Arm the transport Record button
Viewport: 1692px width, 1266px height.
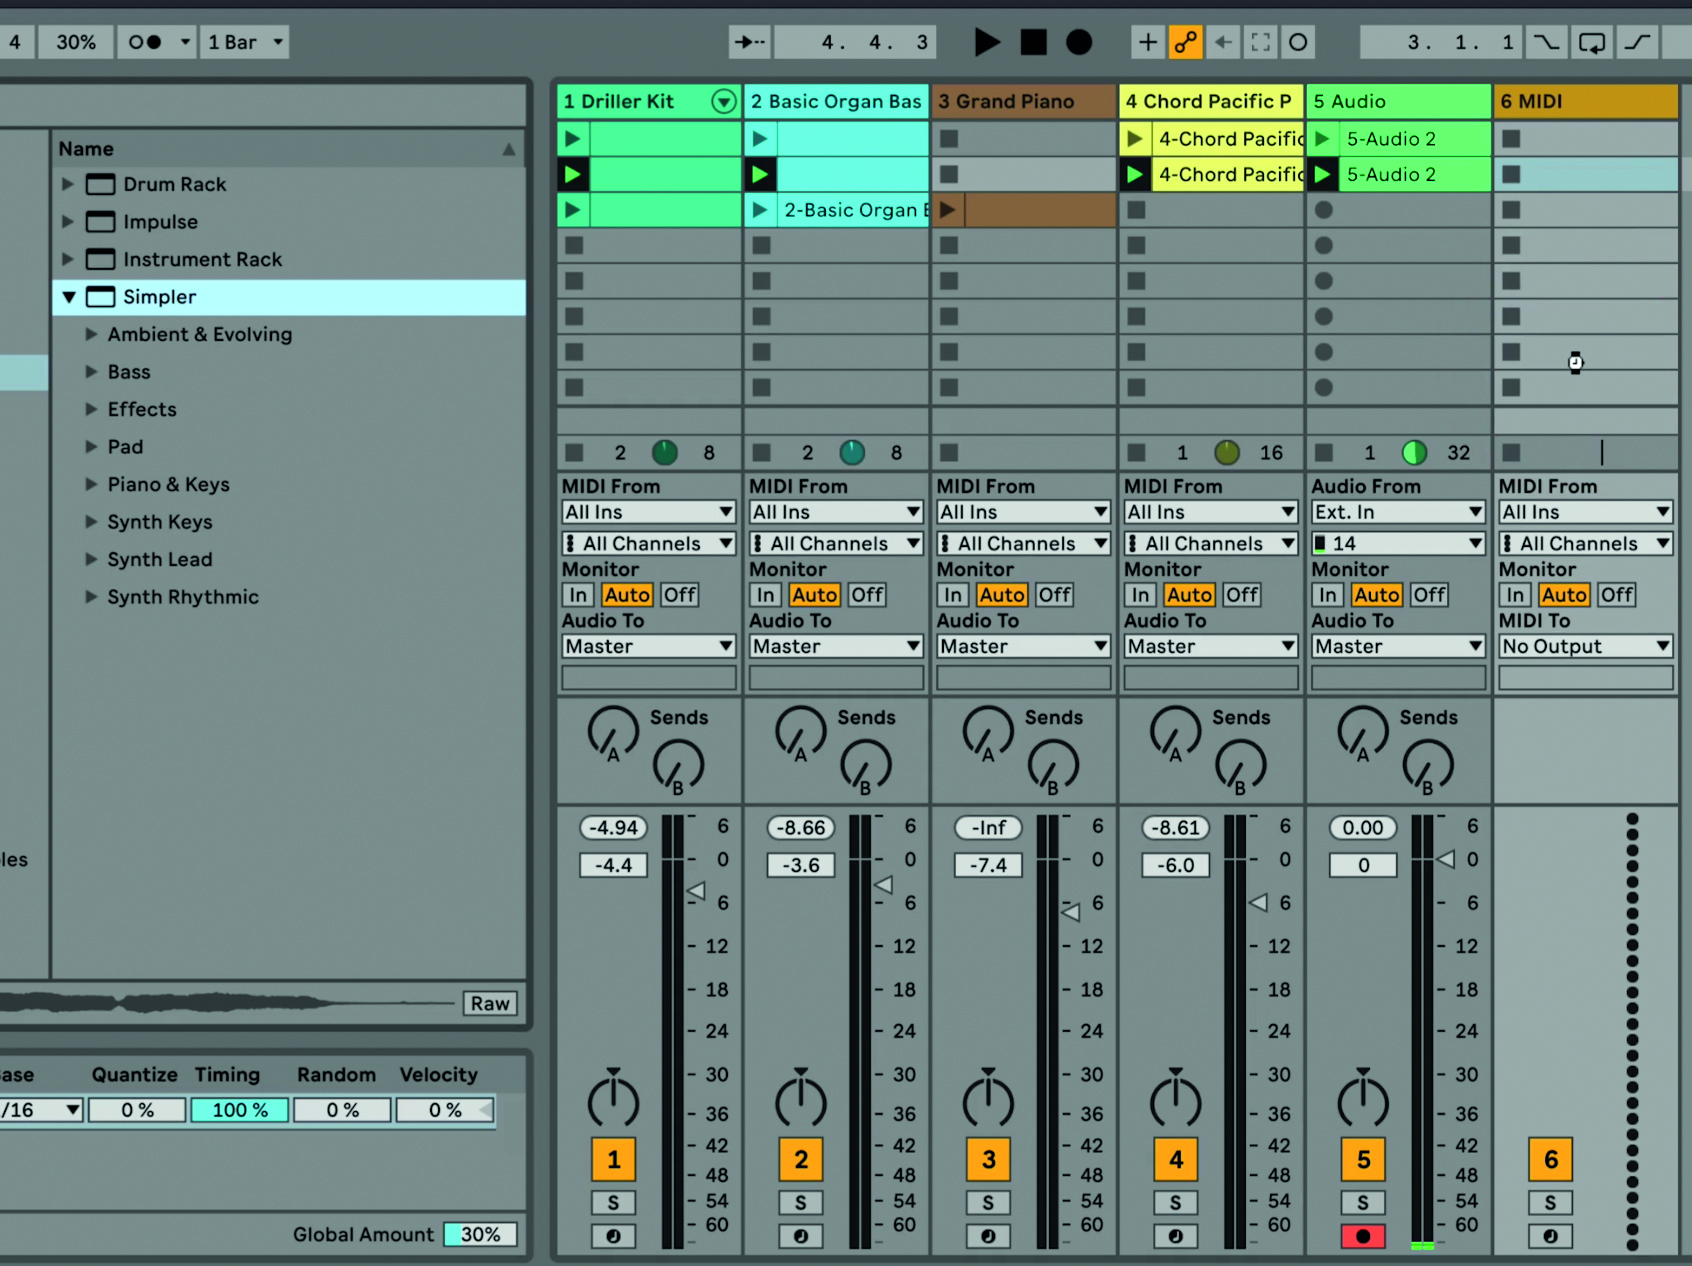[x=1079, y=42]
